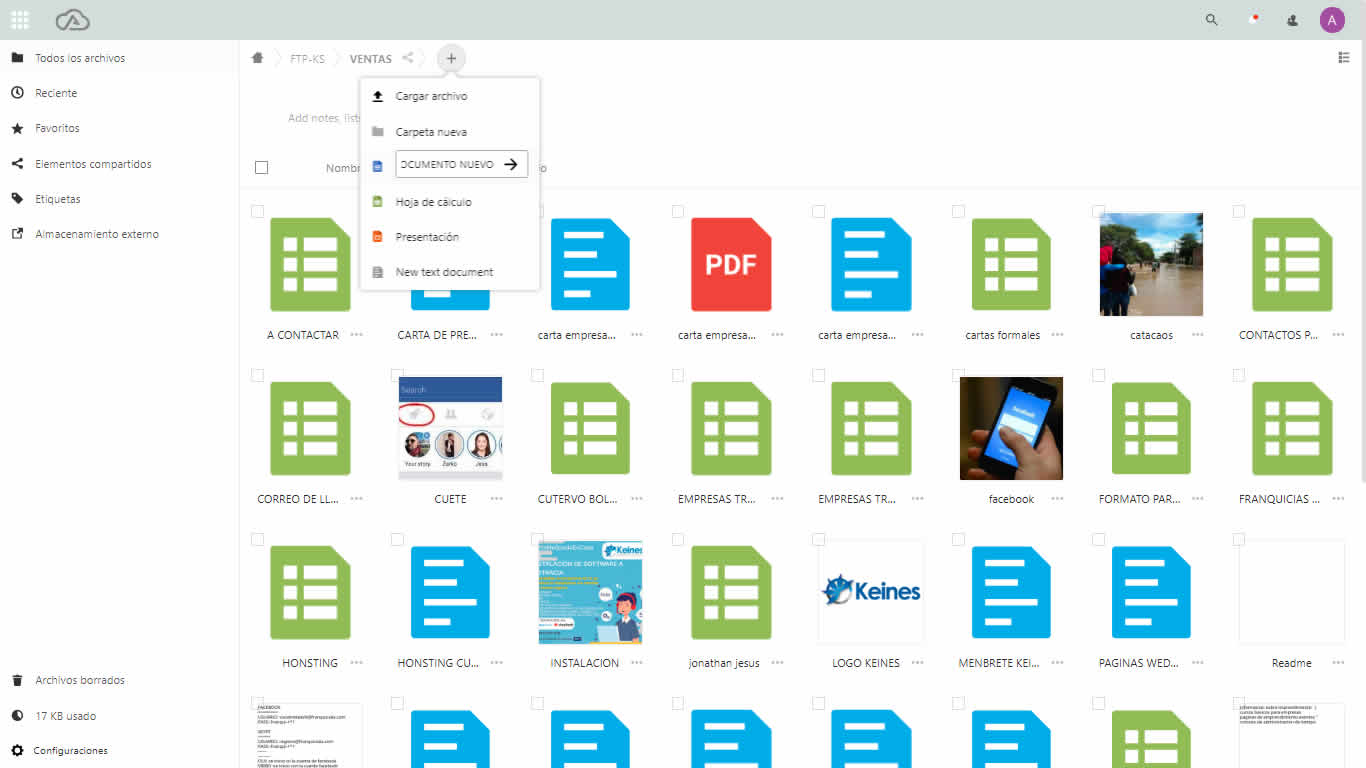
Task: Check the catacaos image checkbox
Action: click(1097, 211)
